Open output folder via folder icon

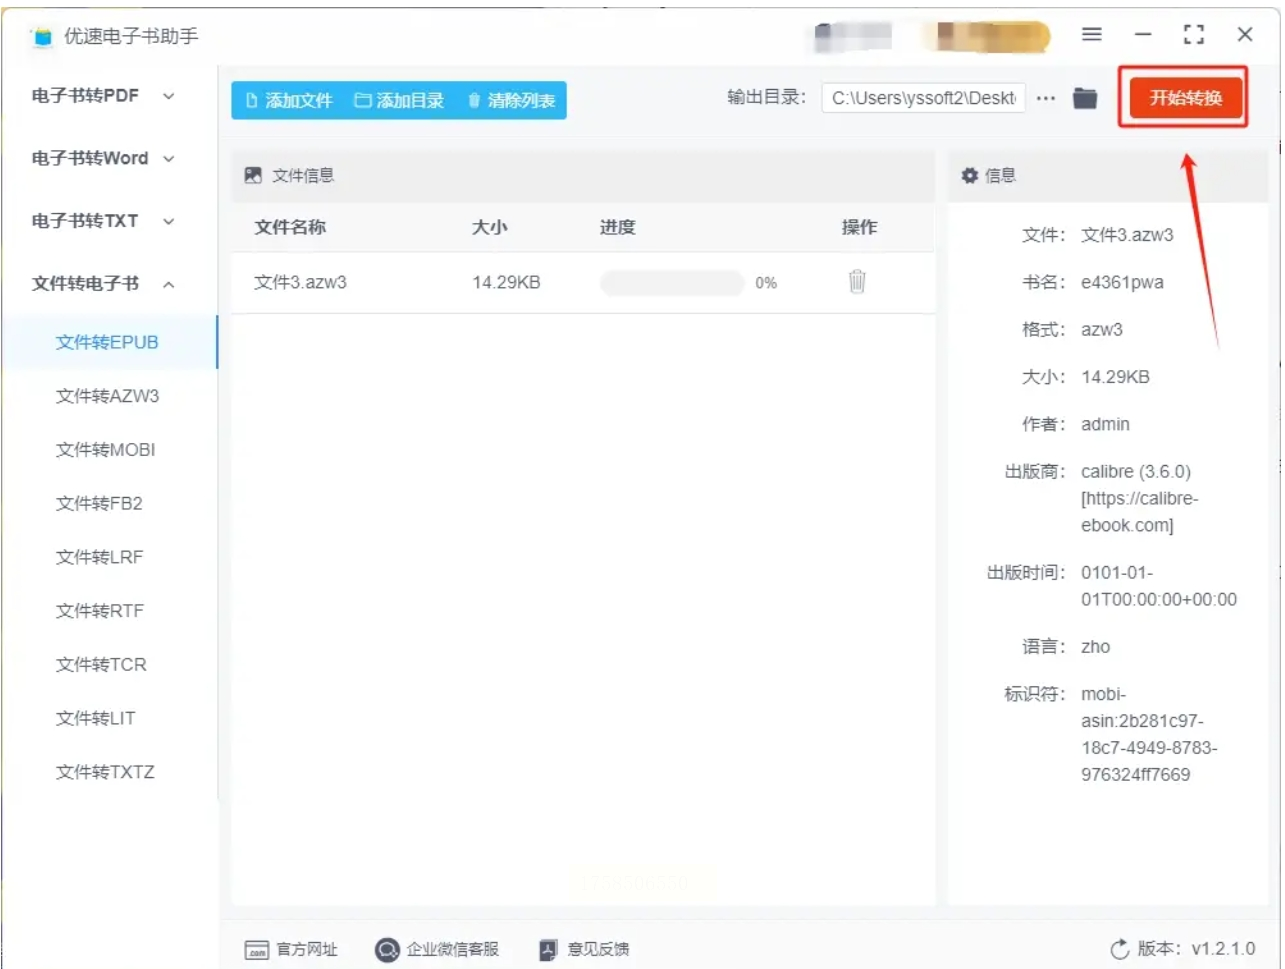(x=1085, y=98)
